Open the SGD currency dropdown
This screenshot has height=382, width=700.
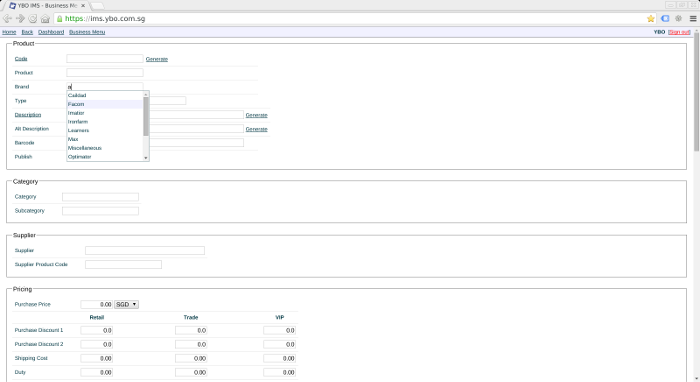[126, 304]
